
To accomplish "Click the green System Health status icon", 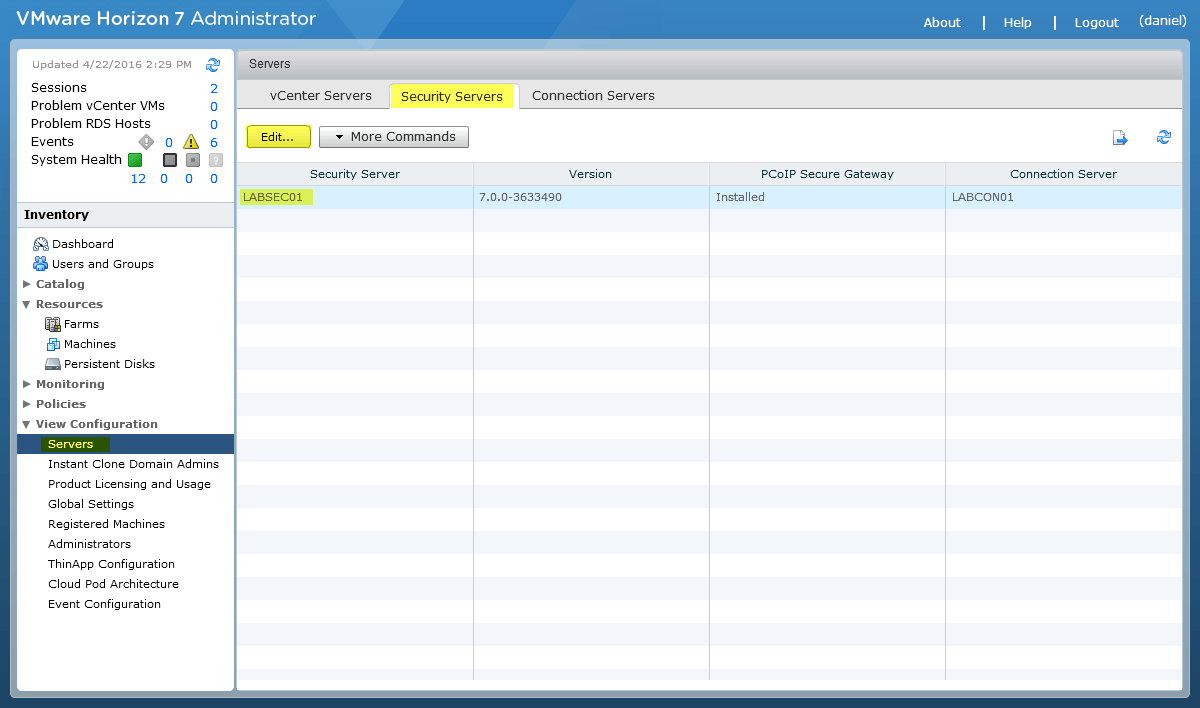I will click(135, 159).
